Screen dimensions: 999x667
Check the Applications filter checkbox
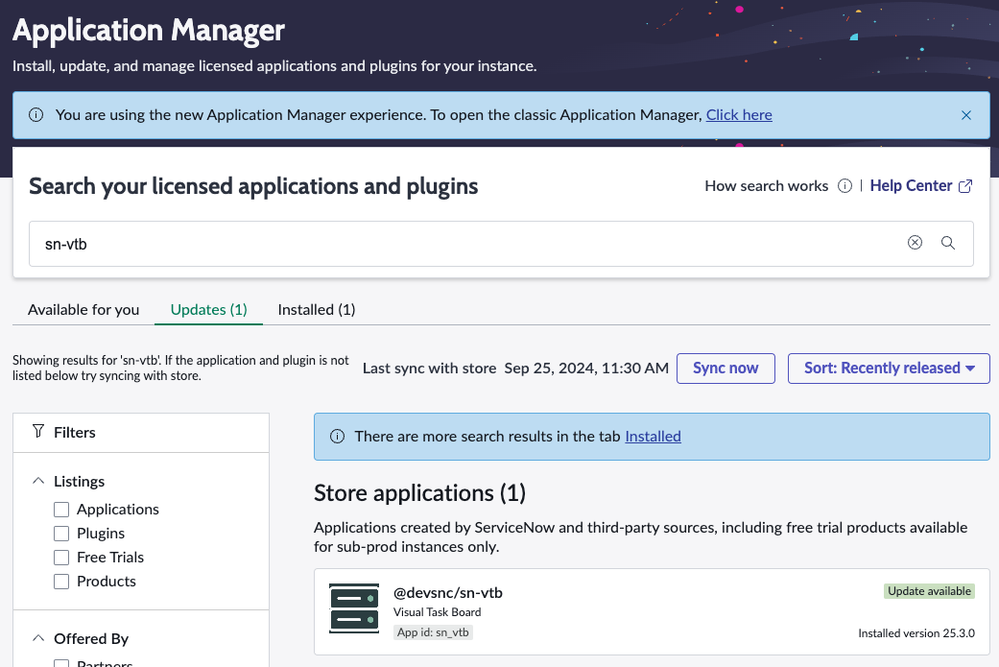pyautogui.click(x=61, y=509)
